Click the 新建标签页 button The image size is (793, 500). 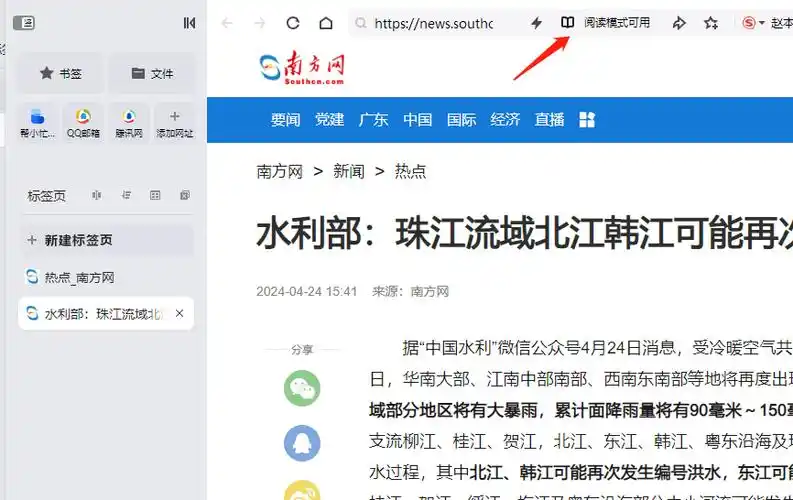[107, 240]
